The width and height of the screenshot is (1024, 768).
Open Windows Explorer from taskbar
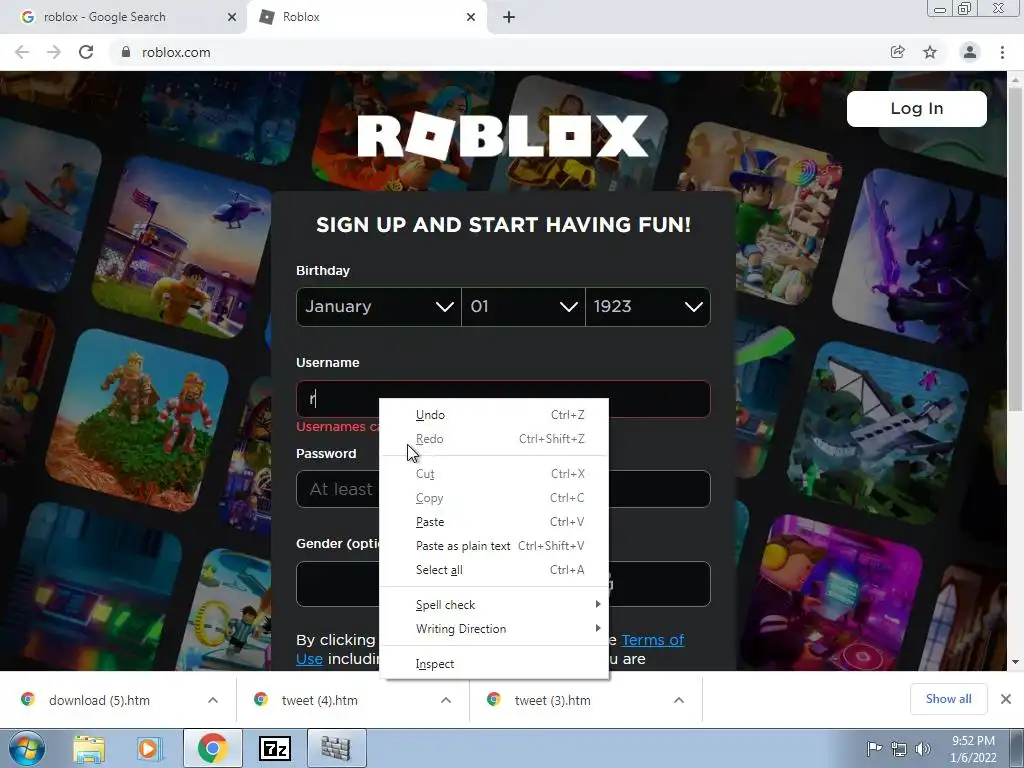(x=89, y=748)
